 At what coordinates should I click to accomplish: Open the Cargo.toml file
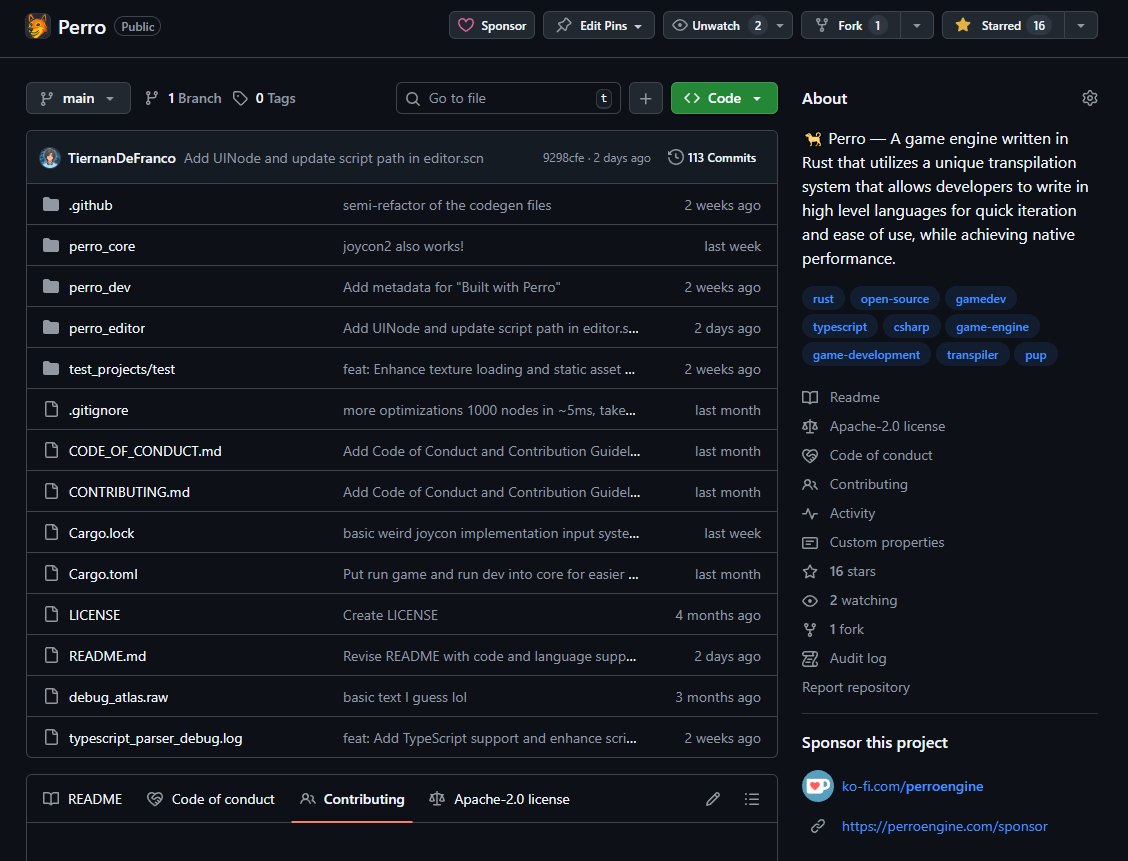103,574
